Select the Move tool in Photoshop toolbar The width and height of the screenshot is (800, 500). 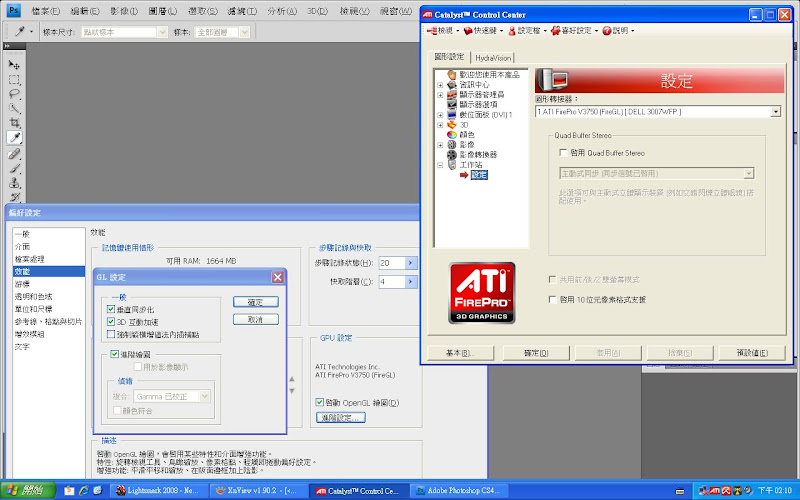14,65
